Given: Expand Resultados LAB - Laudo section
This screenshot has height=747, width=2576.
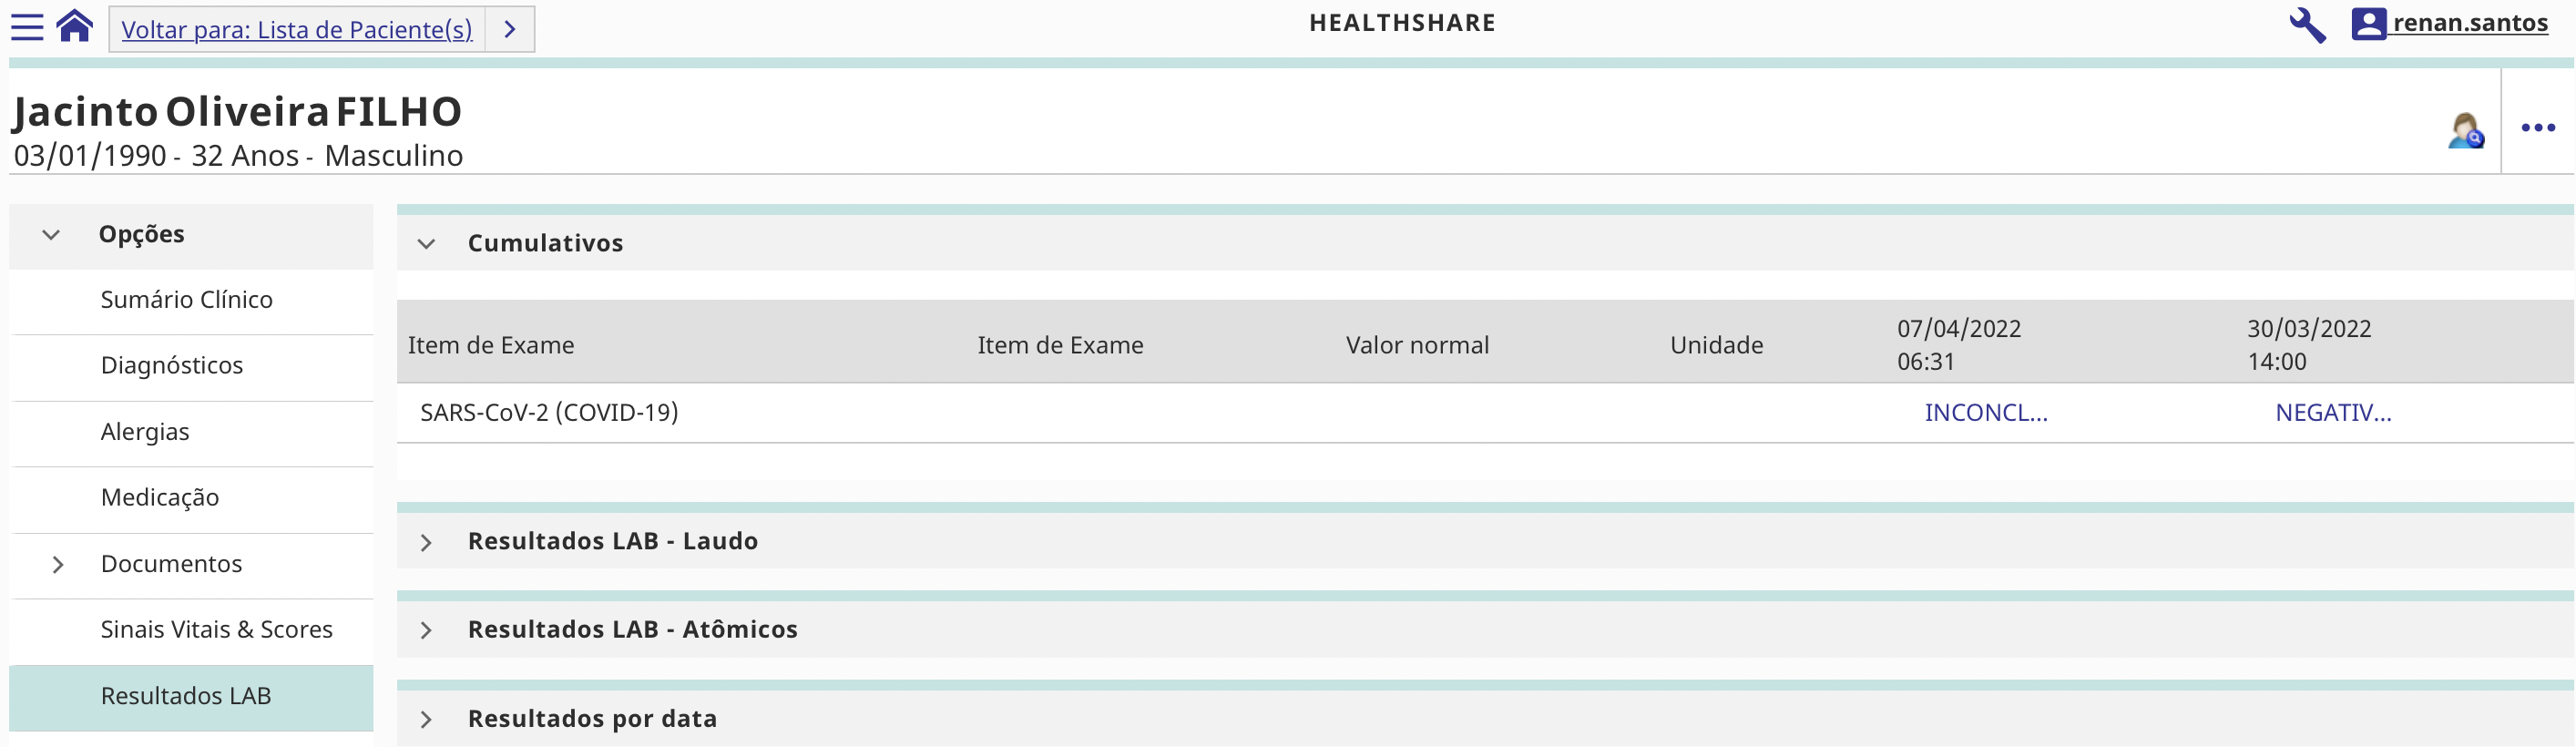Looking at the screenshot, I should [x=427, y=542].
